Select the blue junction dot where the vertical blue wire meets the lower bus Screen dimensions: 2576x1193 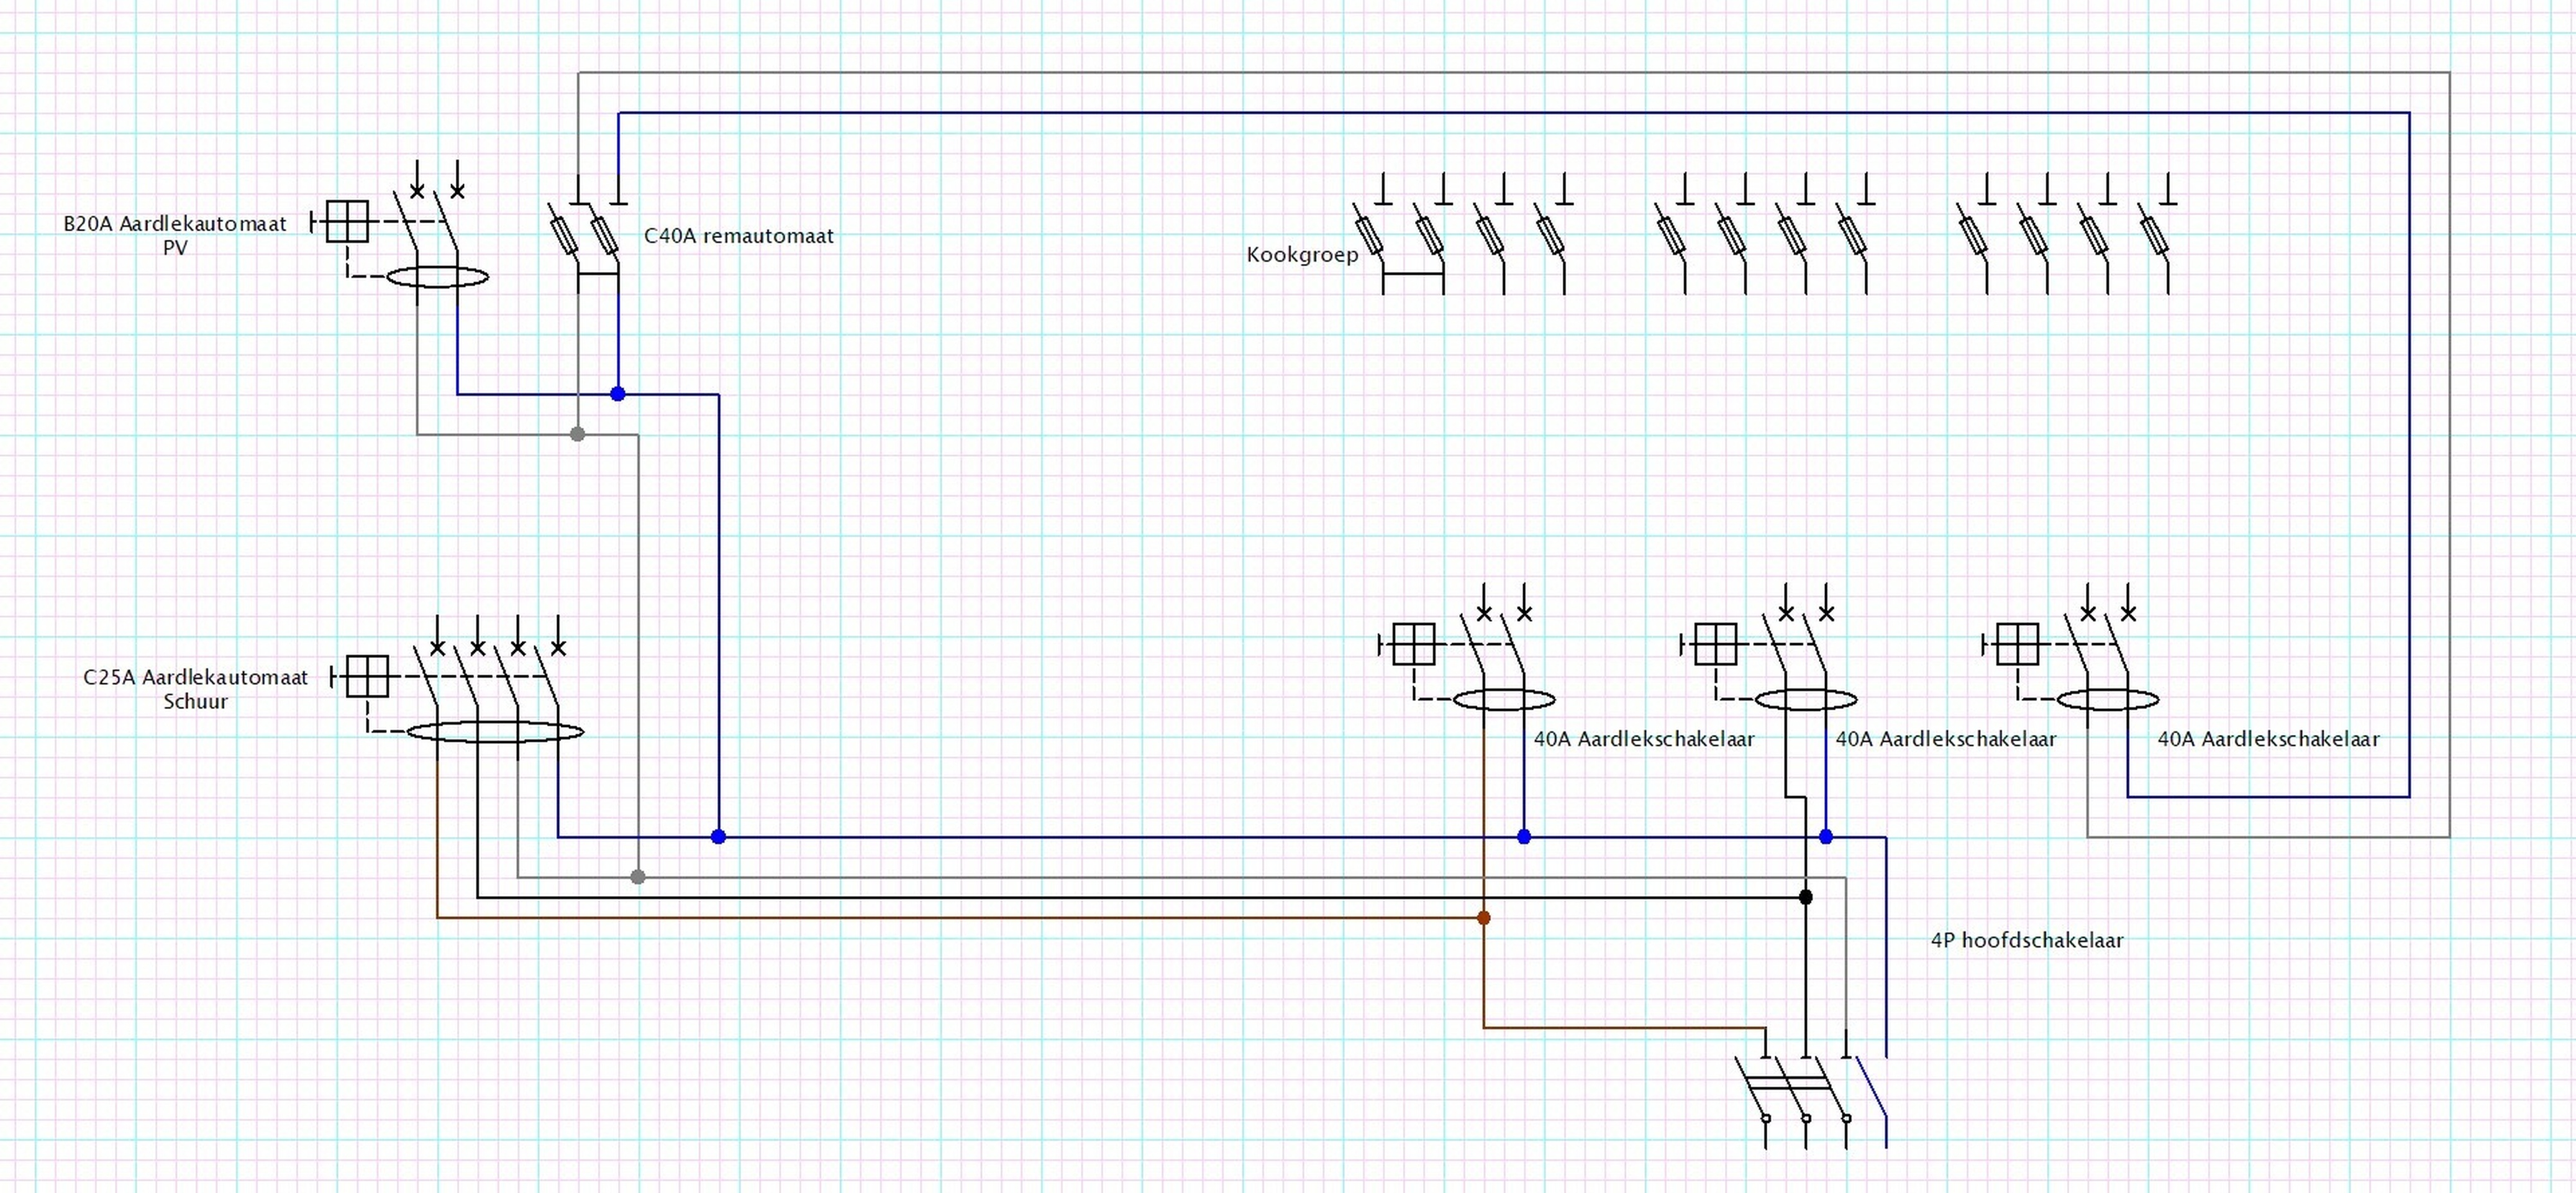(x=718, y=837)
